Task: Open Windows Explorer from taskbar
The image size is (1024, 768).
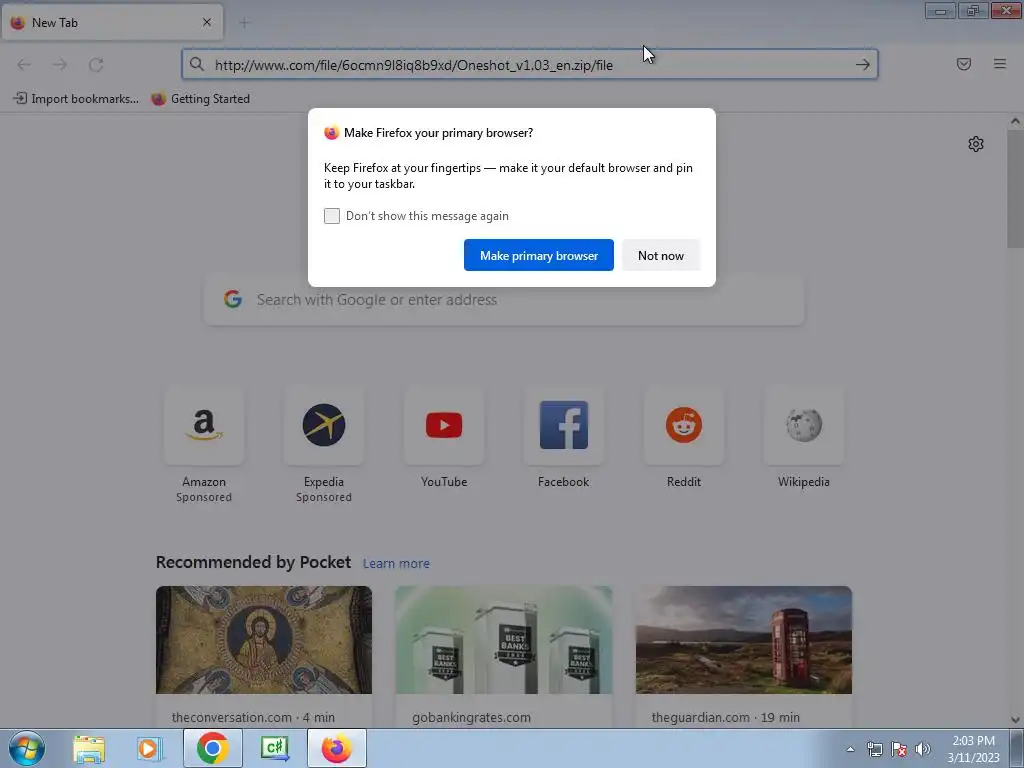Action: (x=89, y=749)
